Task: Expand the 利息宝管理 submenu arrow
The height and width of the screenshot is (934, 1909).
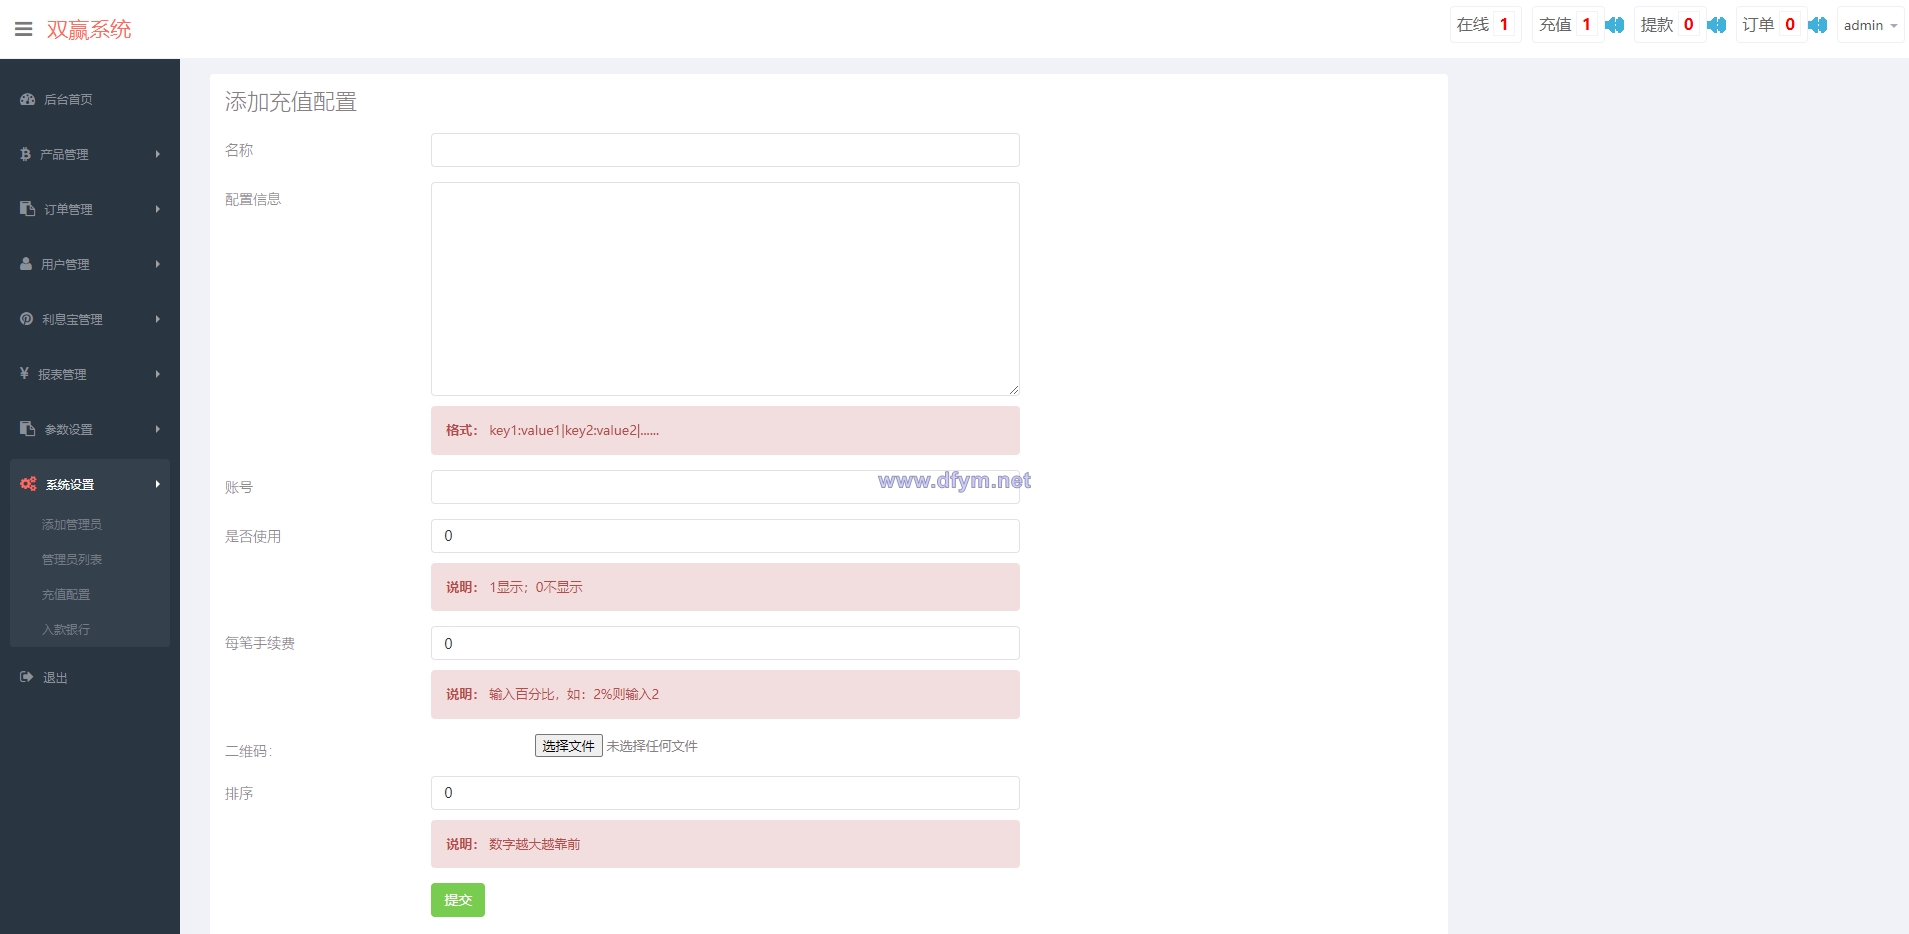Action: click(158, 319)
